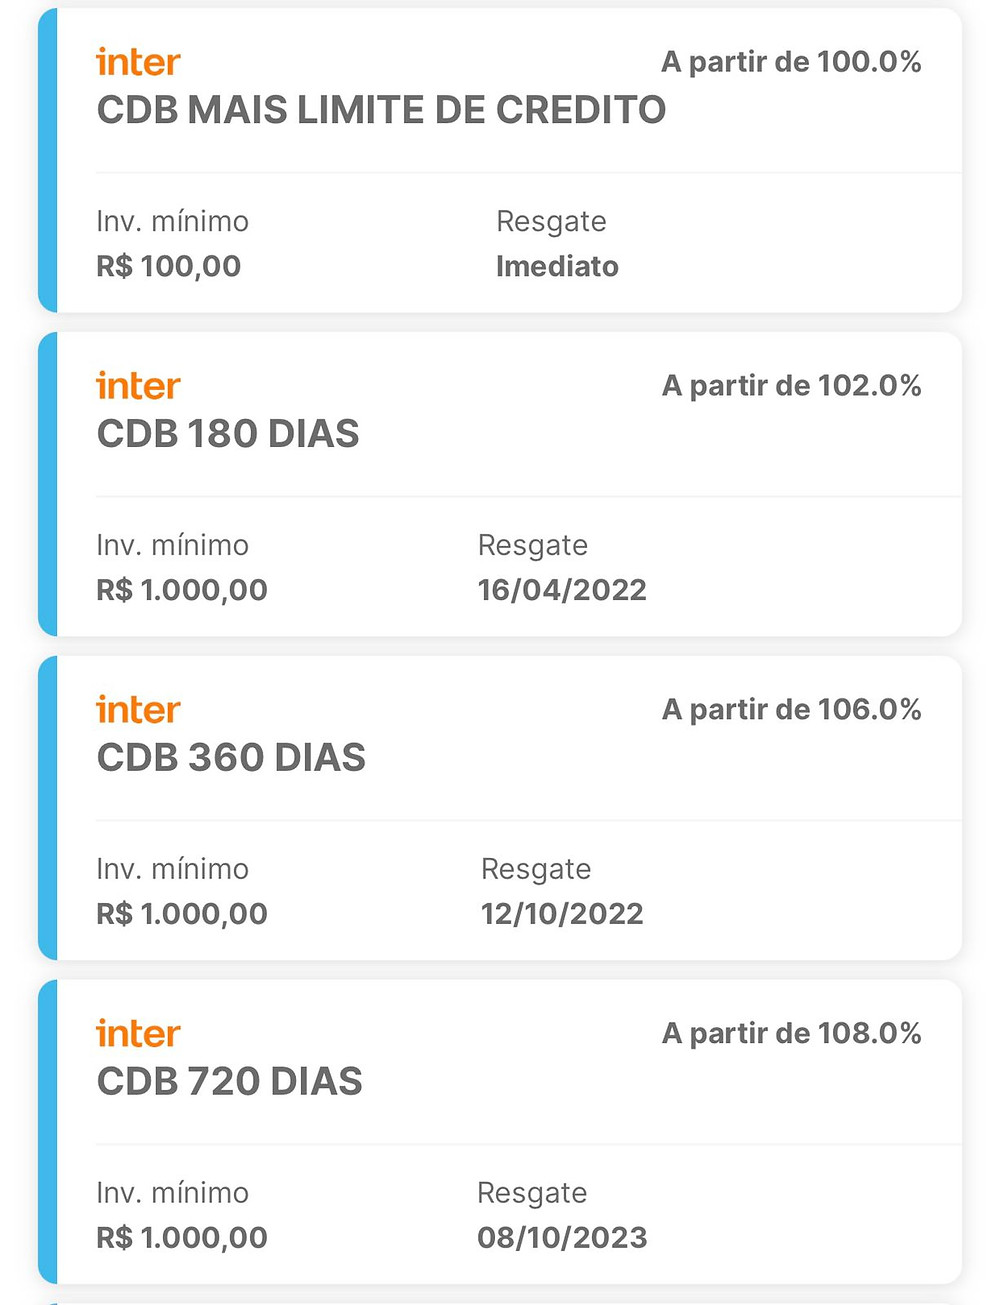This screenshot has width=1000, height=1305.
Task: Tap the 'A partir de 102.0%' rate label
Action: tap(791, 386)
